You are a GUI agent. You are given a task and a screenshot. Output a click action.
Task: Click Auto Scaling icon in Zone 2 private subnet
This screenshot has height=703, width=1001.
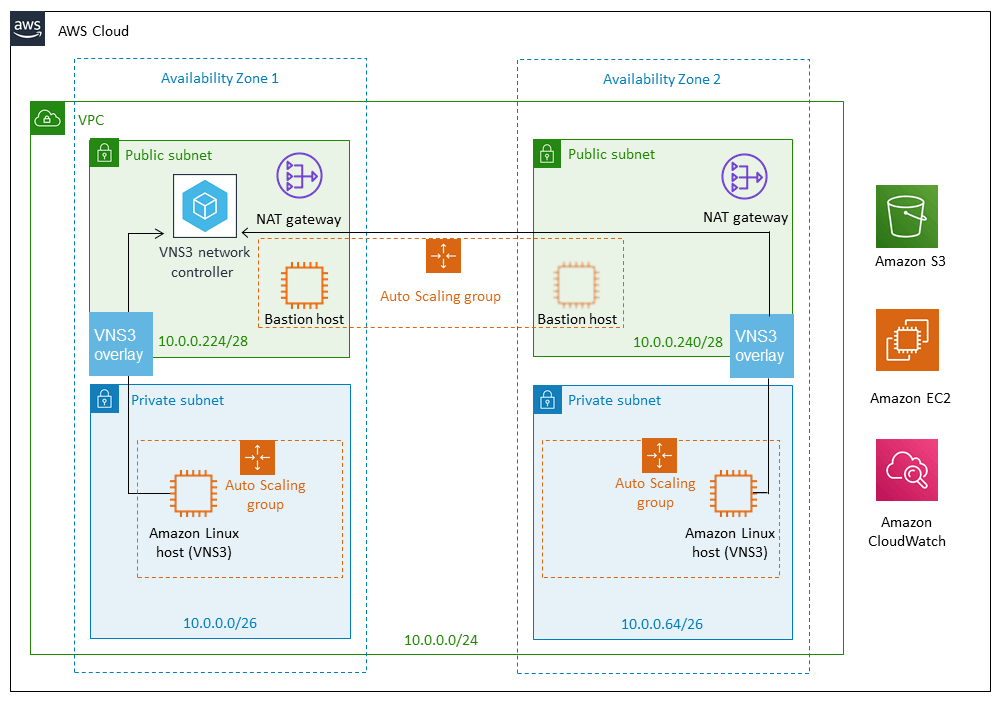(x=659, y=455)
